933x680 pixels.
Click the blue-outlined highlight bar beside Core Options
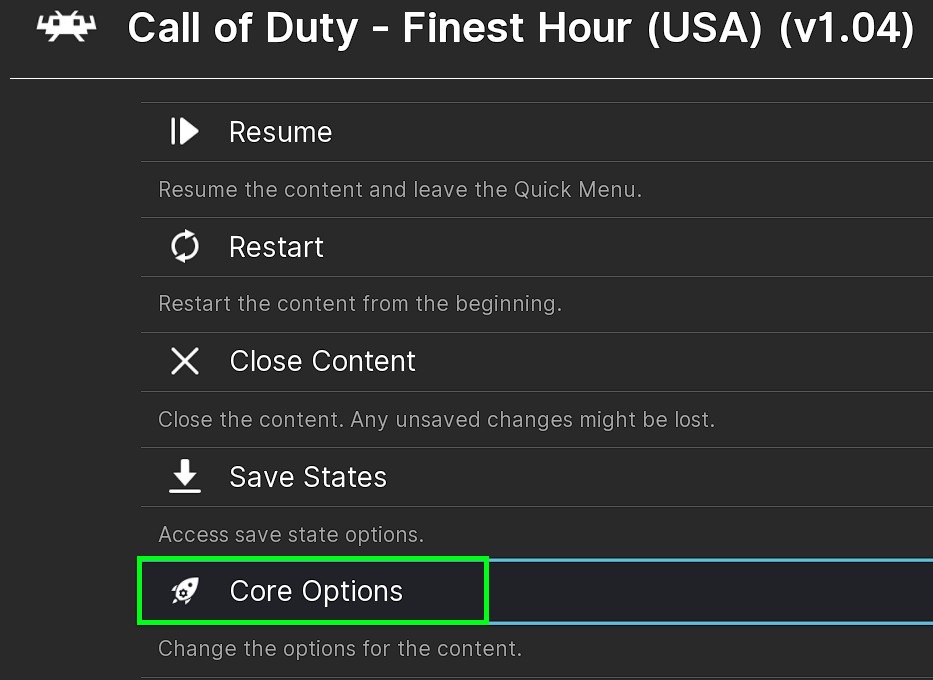(x=710, y=592)
